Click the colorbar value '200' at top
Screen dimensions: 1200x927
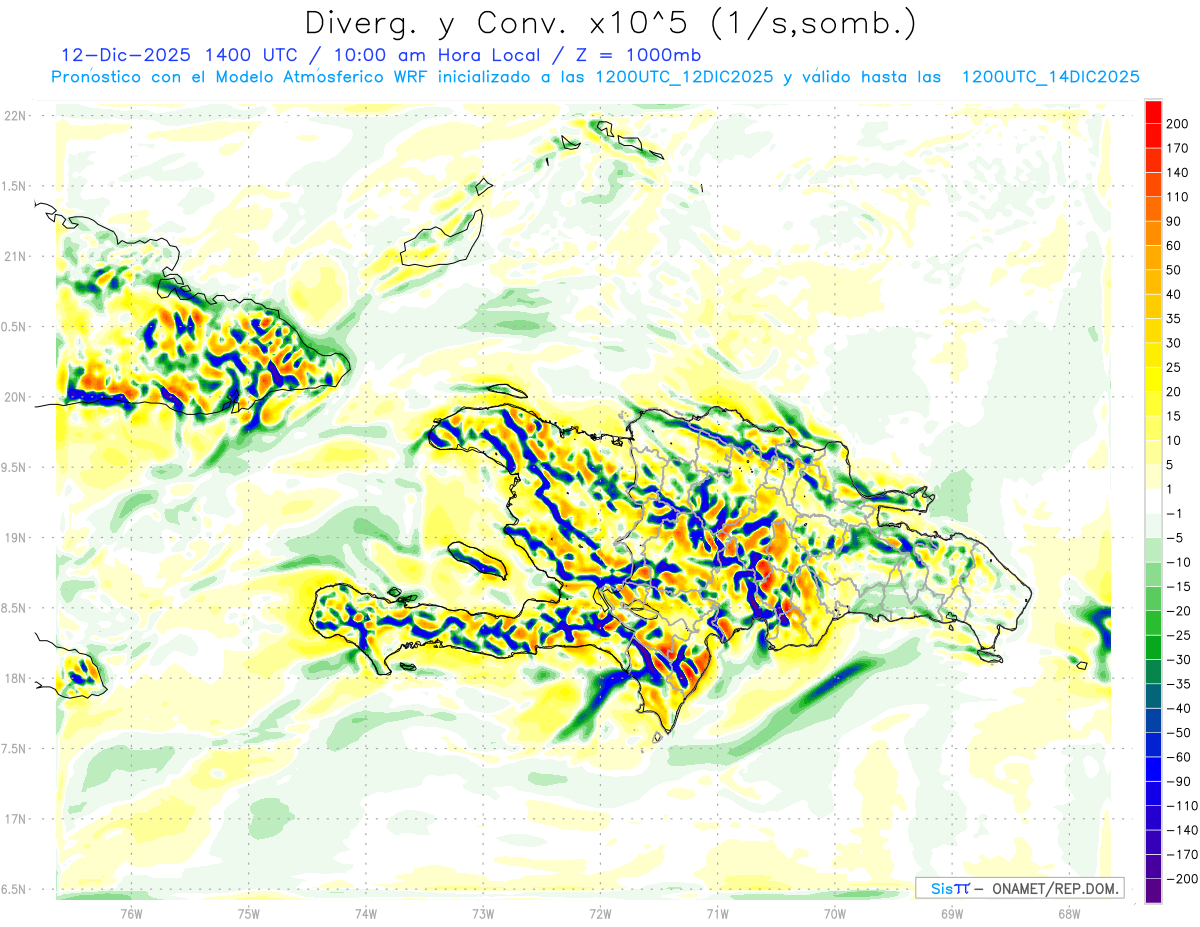(x=1177, y=124)
